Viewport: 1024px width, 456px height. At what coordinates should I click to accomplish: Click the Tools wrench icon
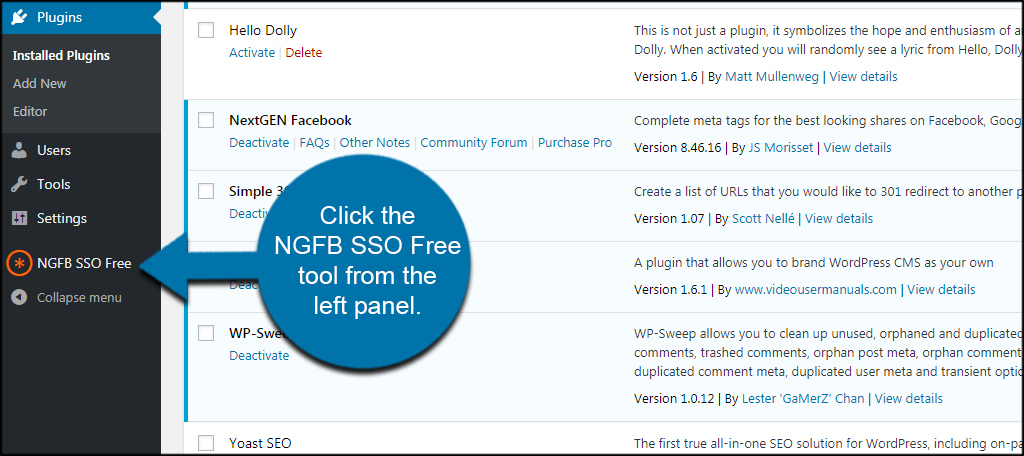[x=20, y=184]
